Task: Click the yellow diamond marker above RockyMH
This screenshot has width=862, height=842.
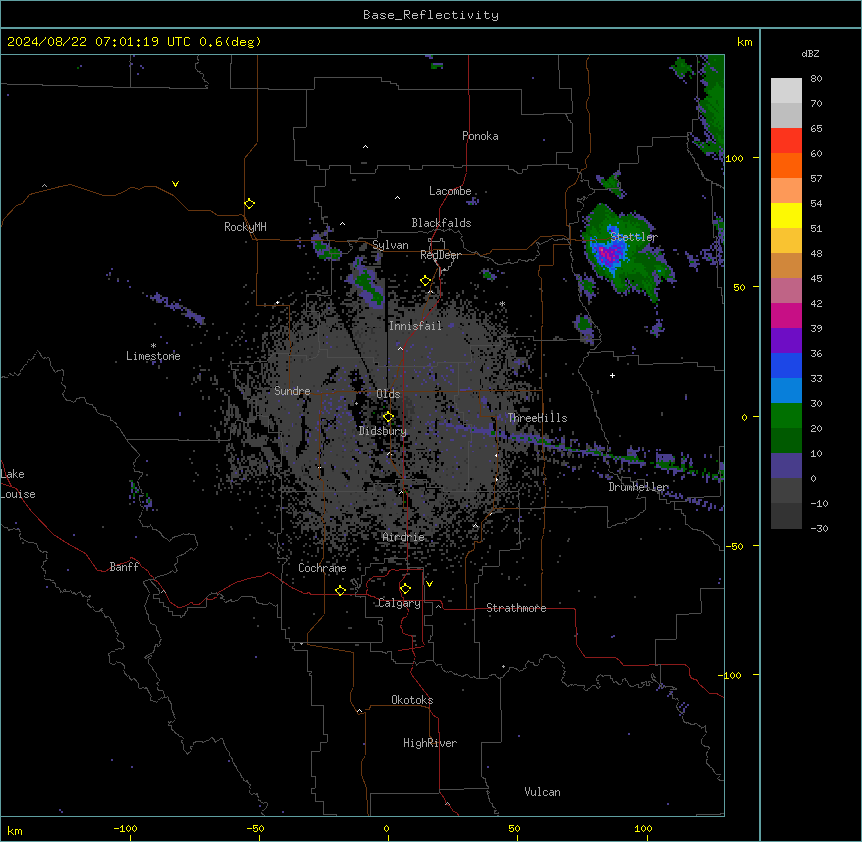Action: click(x=250, y=204)
